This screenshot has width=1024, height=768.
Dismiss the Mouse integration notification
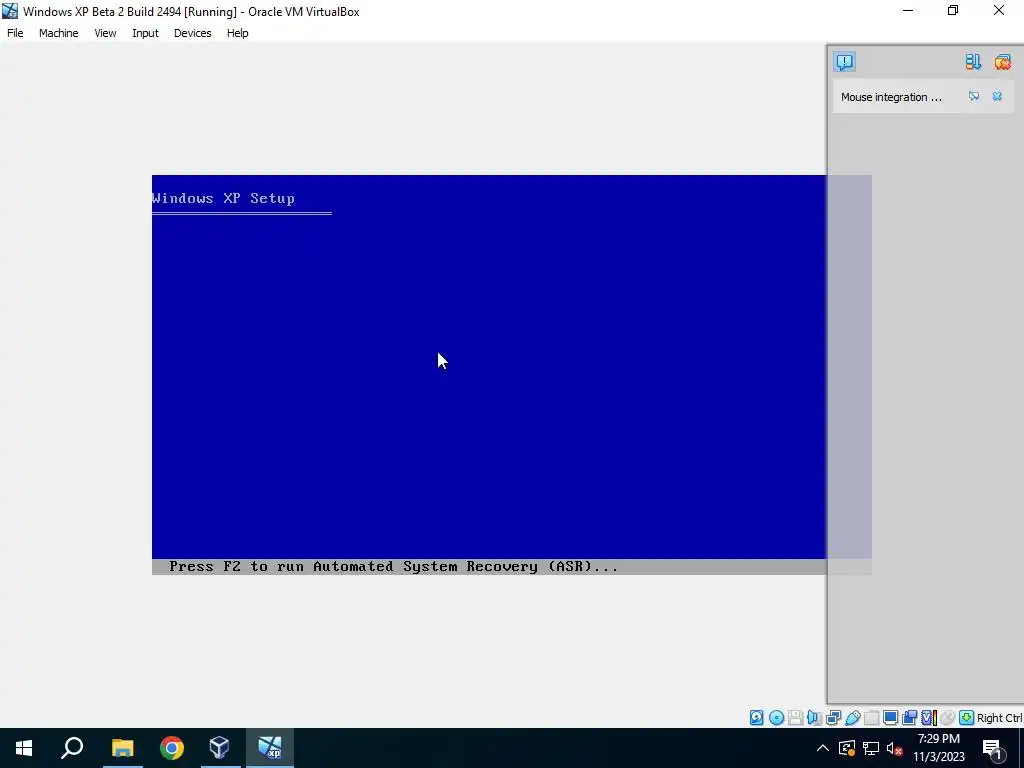[x=997, y=97]
